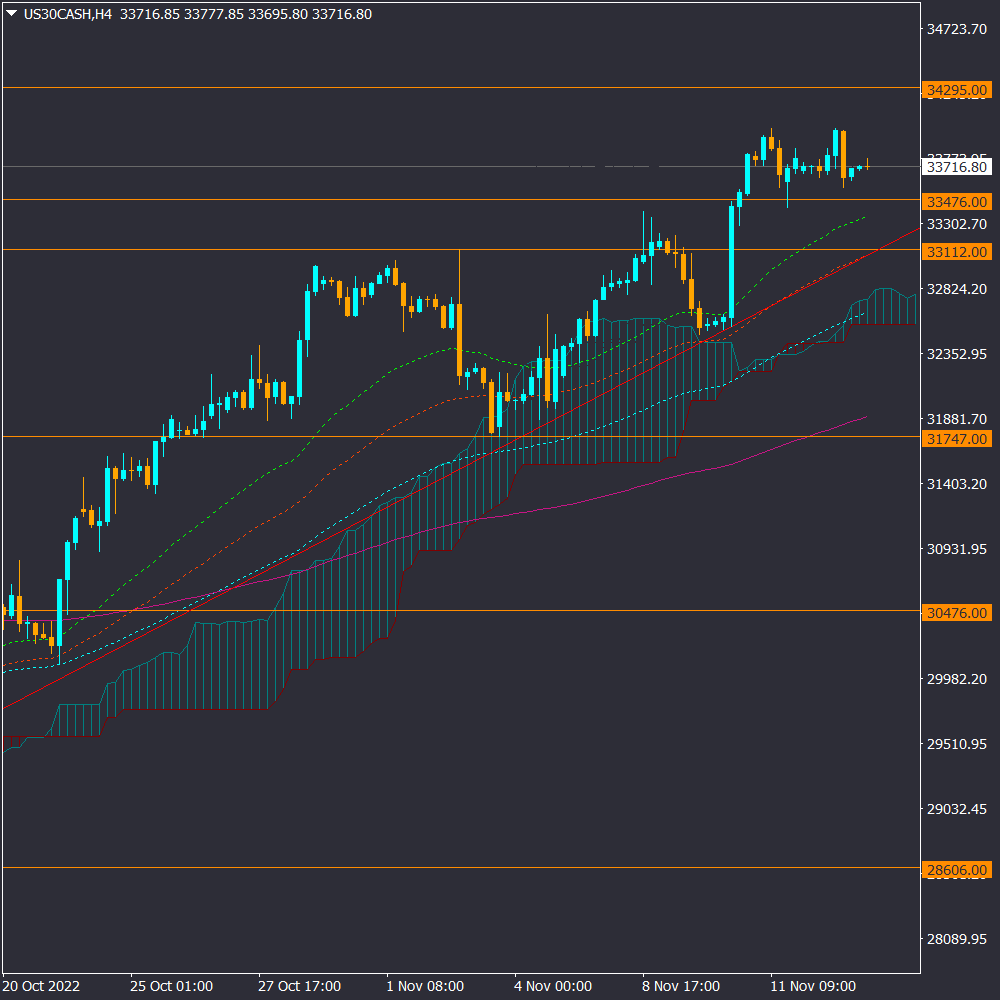Click the 33112.00 level price tag
This screenshot has width=1000, height=1000.
(x=957, y=251)
